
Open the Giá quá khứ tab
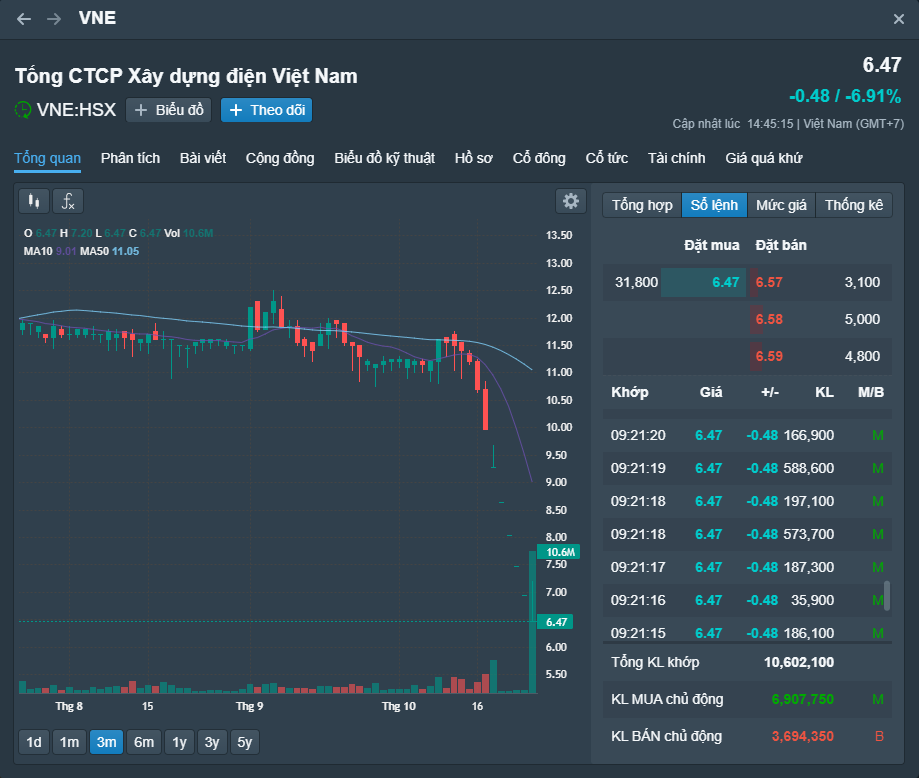764,158
